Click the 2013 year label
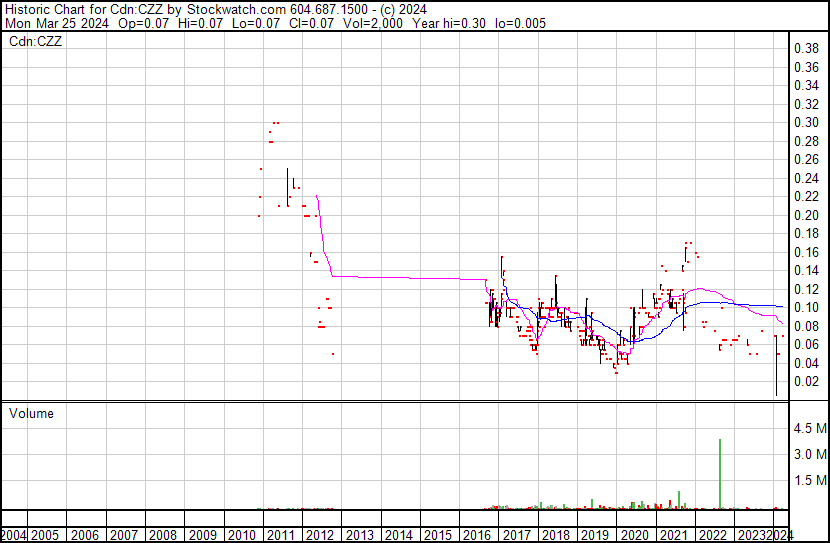Image resolution: width=830 pixels, height=543 pixels. pyautogui.click(x=359, y=535)
